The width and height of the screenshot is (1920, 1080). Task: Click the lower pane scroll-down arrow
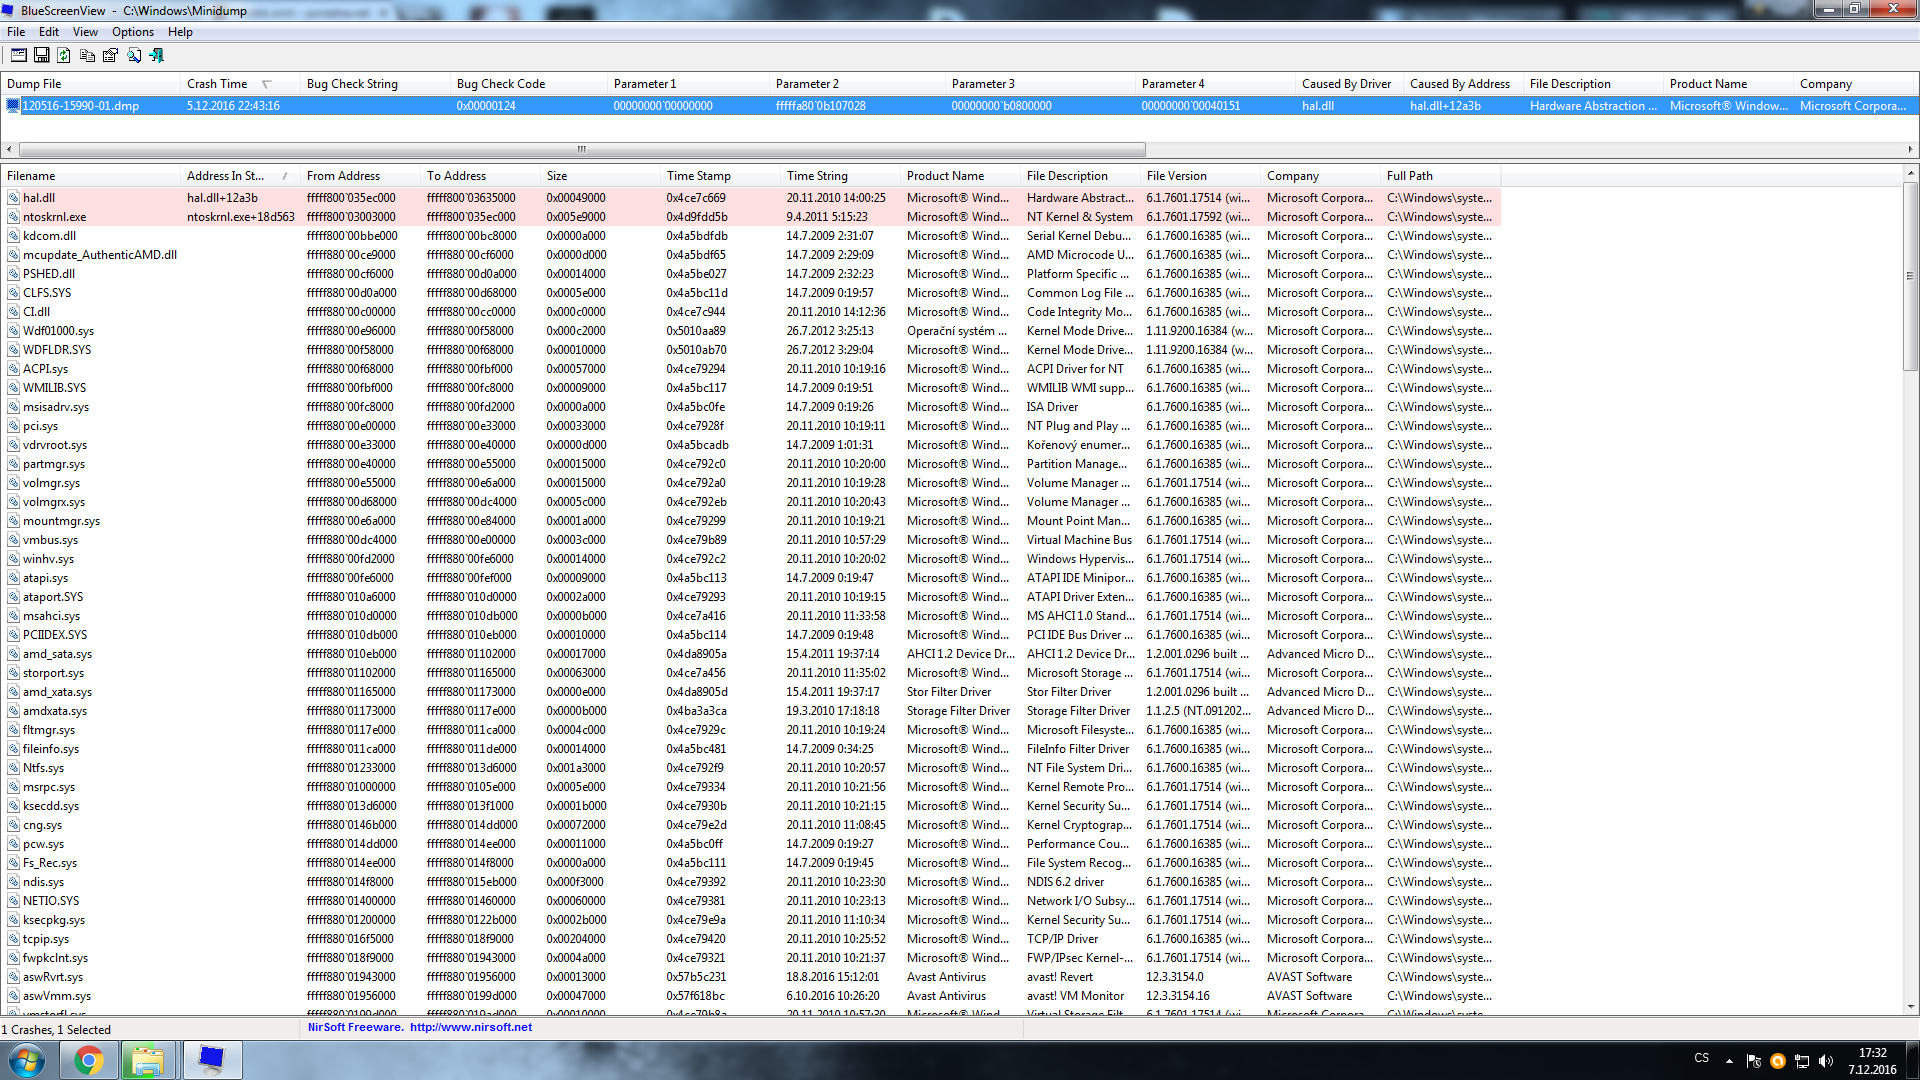pos(1911,1007)
